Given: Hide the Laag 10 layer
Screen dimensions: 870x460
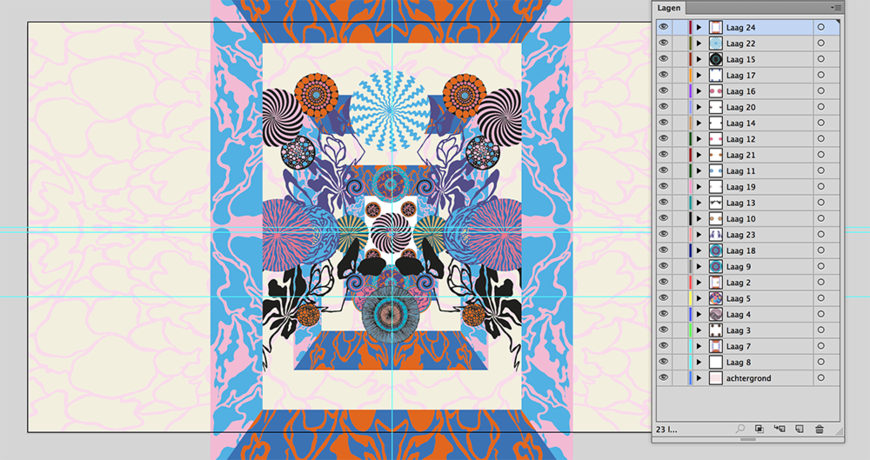Looking at the screenshot, I should click(x=663, y=219).
